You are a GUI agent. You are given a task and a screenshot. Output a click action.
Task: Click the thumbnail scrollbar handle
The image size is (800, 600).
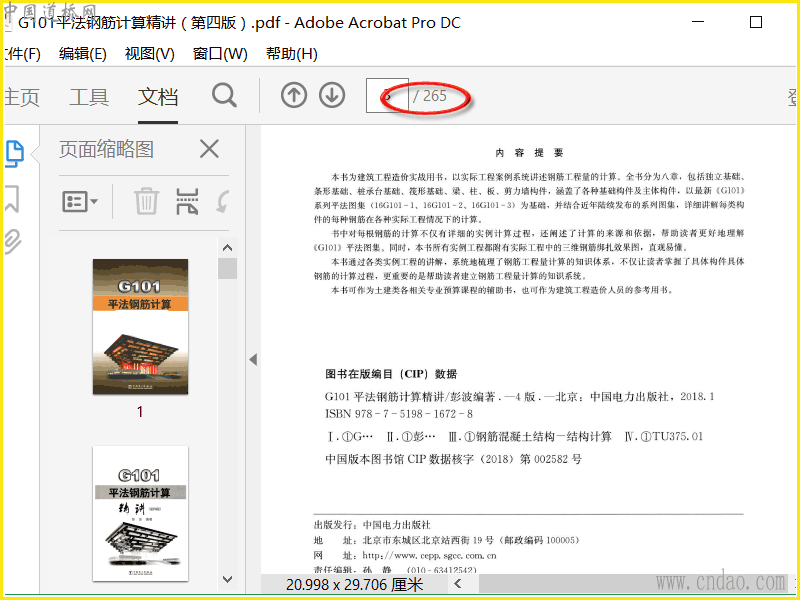click(228, 268)
